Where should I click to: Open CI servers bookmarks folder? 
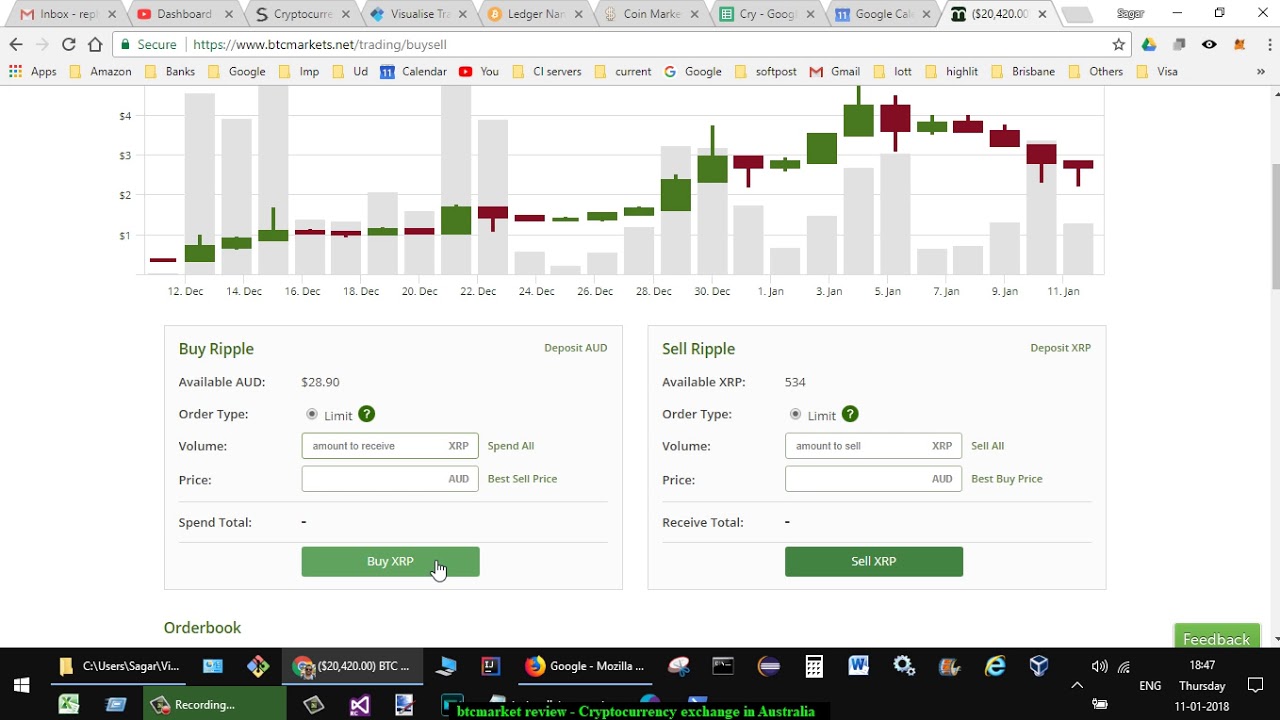pyautogui.click(x=546, y=72)
